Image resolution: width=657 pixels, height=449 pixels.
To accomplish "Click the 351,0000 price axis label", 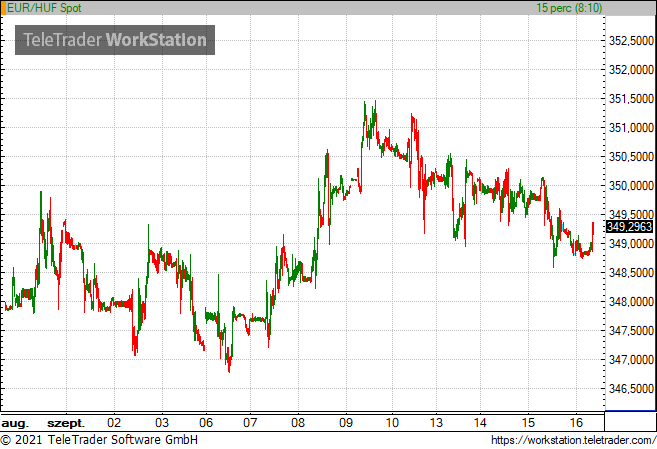I will coord(631,128).
